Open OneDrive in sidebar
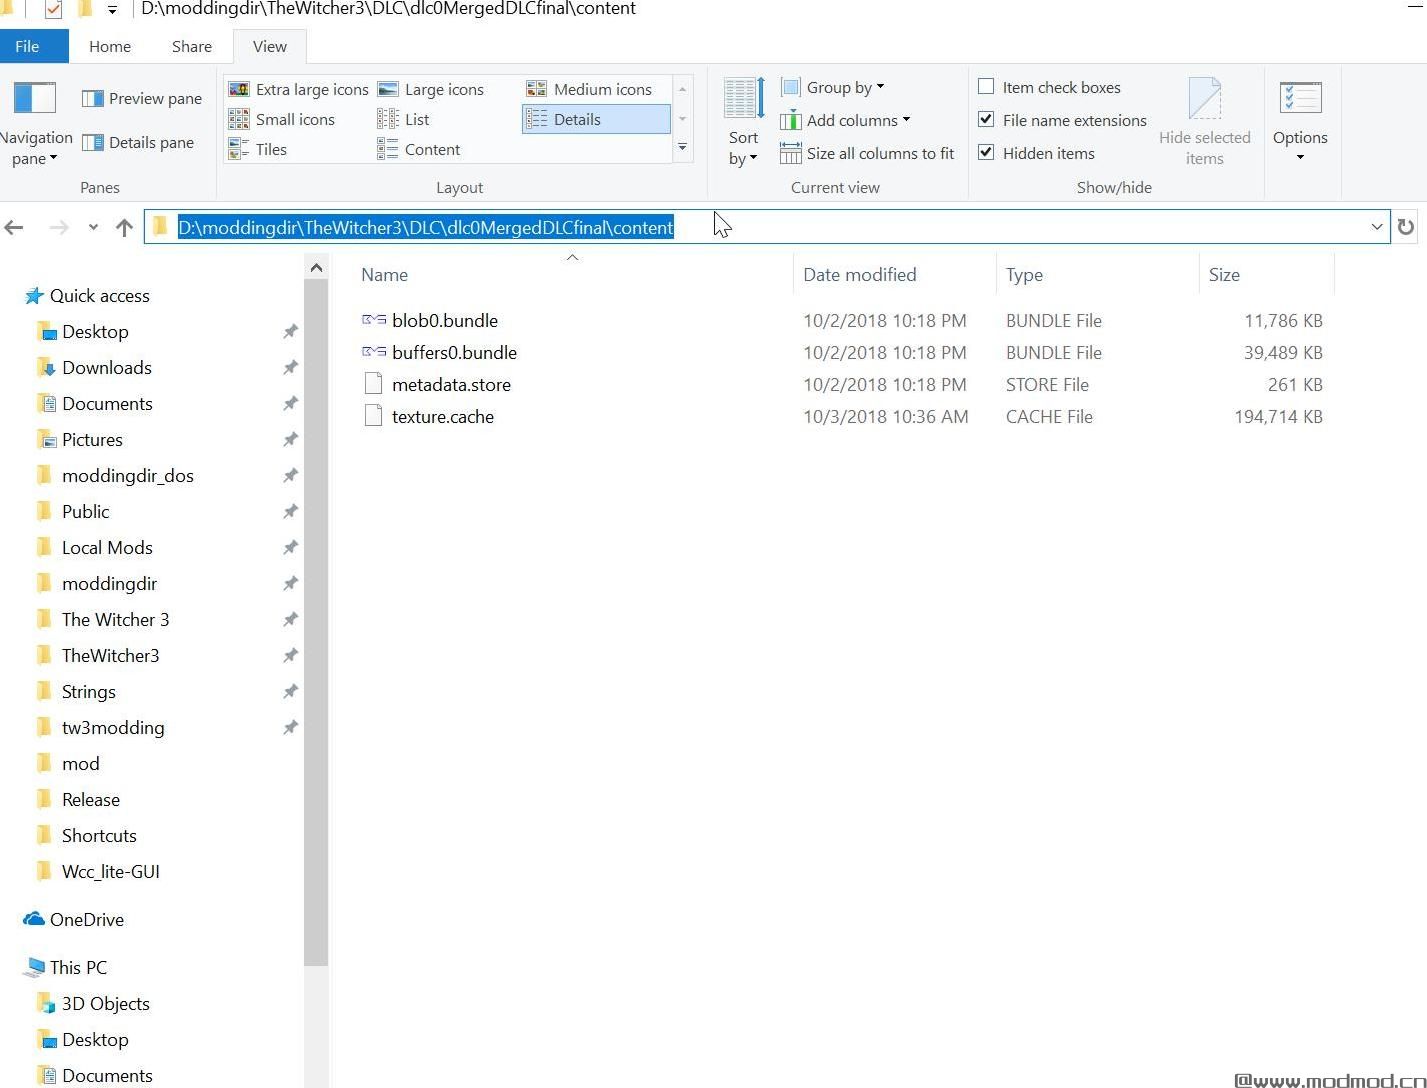The height and width of the screenshot is (1088, 1427). click(x=74, y=919)
